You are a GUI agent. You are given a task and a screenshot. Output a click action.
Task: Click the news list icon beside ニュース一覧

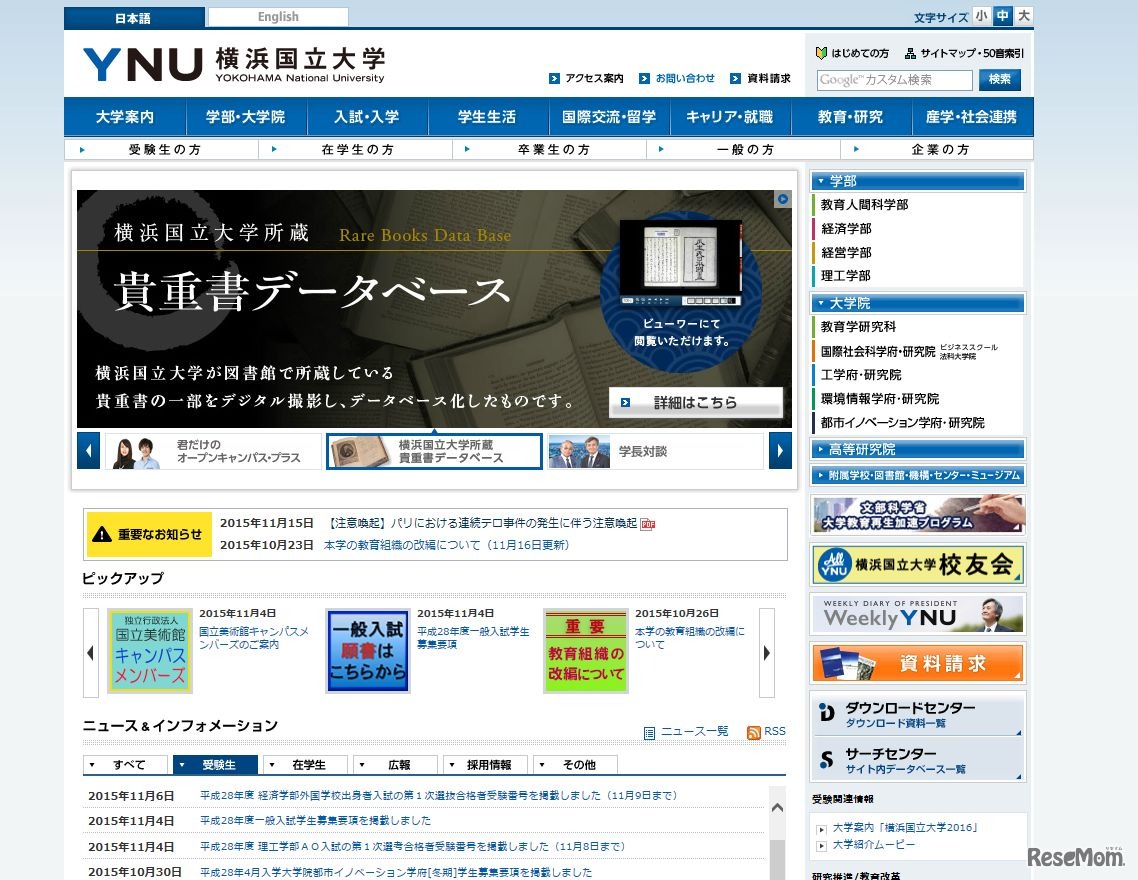(650, 733)
